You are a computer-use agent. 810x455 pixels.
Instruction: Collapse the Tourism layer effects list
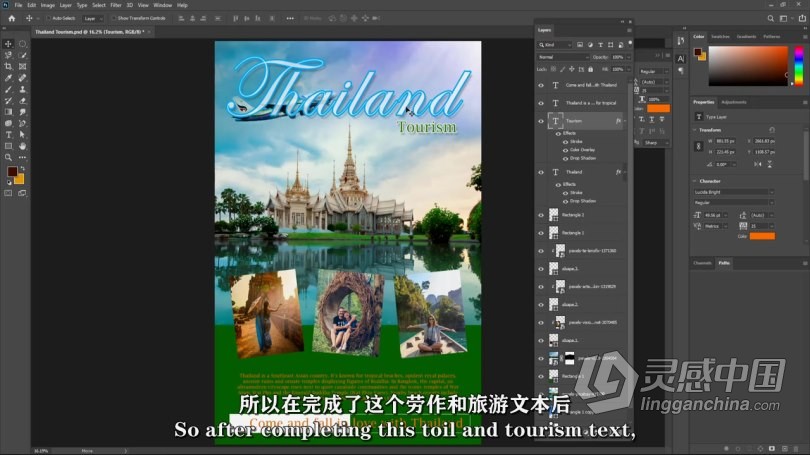click(x=625, y=121)
